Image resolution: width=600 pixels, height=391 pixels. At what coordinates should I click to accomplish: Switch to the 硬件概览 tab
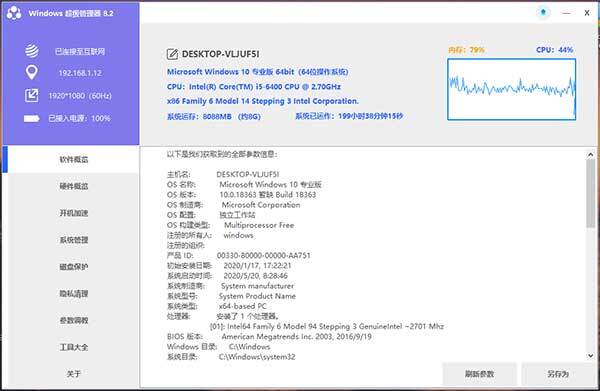coord(73,186)
